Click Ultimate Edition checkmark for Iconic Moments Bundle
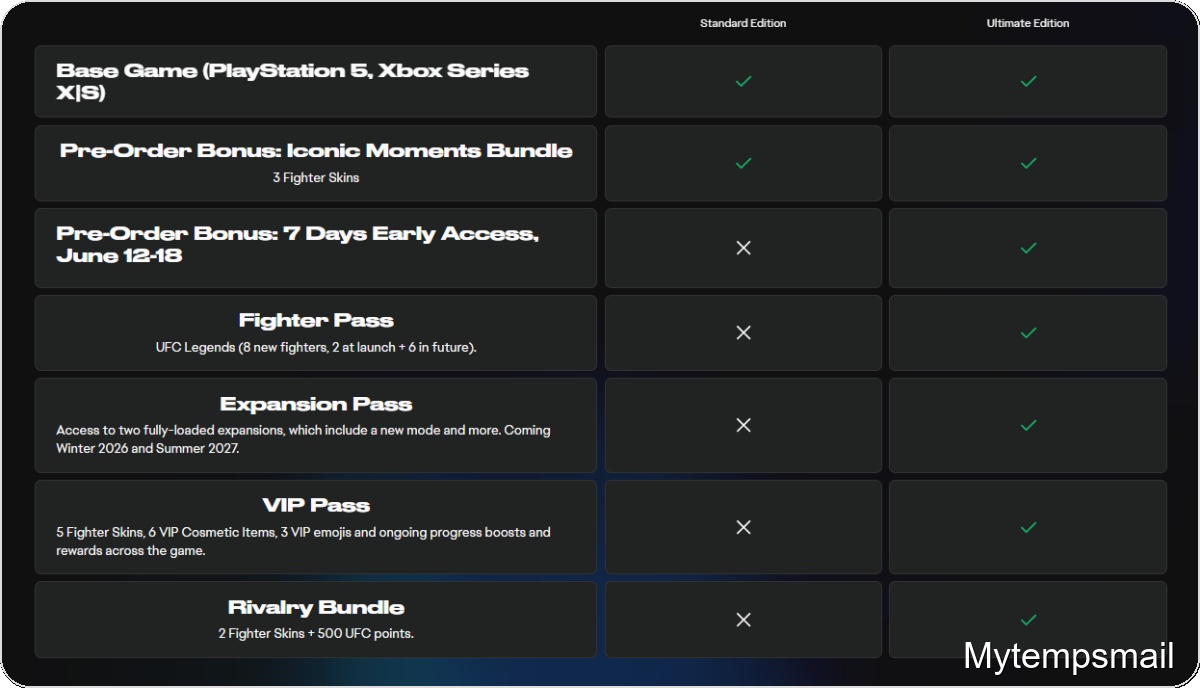 [x=1028, y=163]
